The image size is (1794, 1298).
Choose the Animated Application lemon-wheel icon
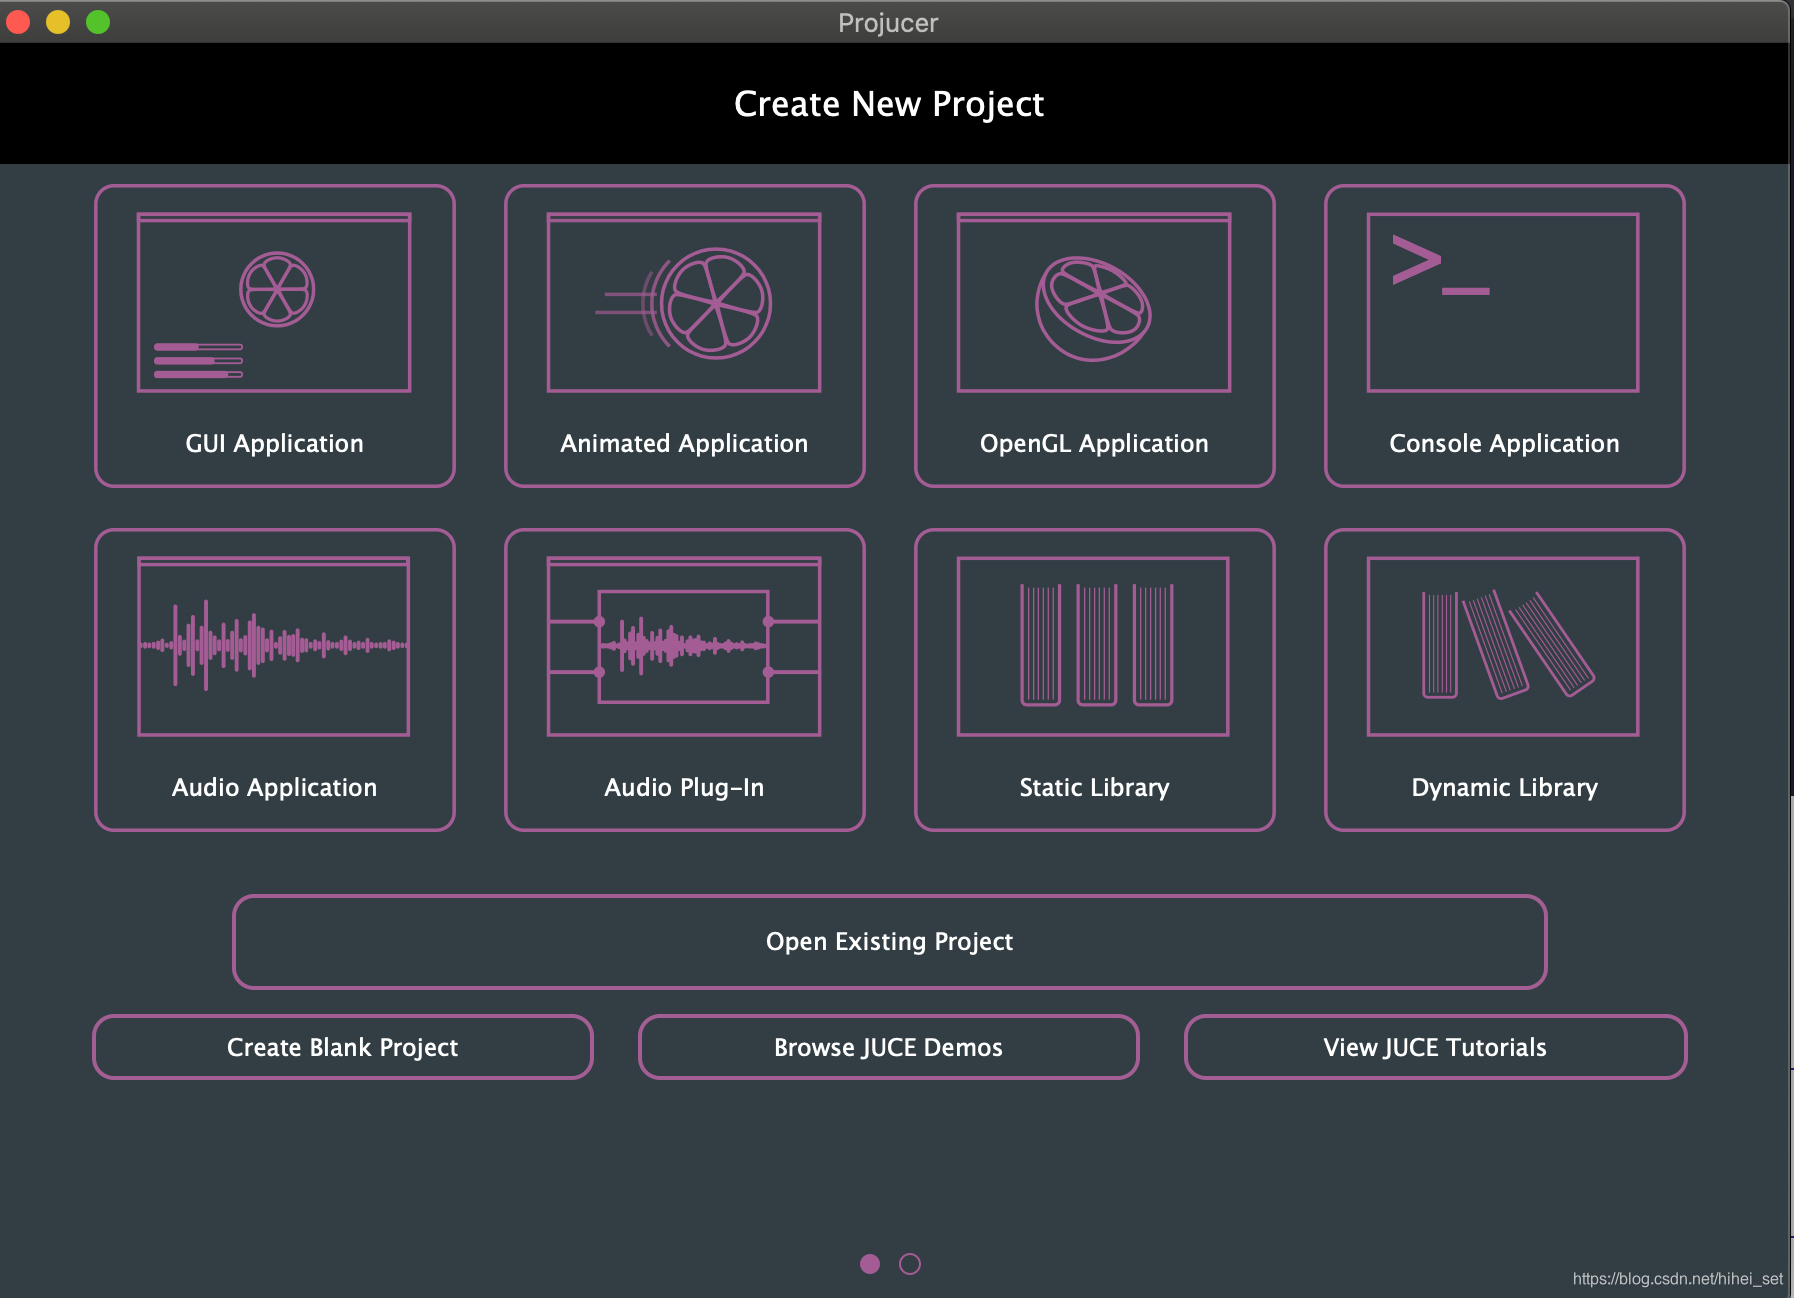point(684,302)
